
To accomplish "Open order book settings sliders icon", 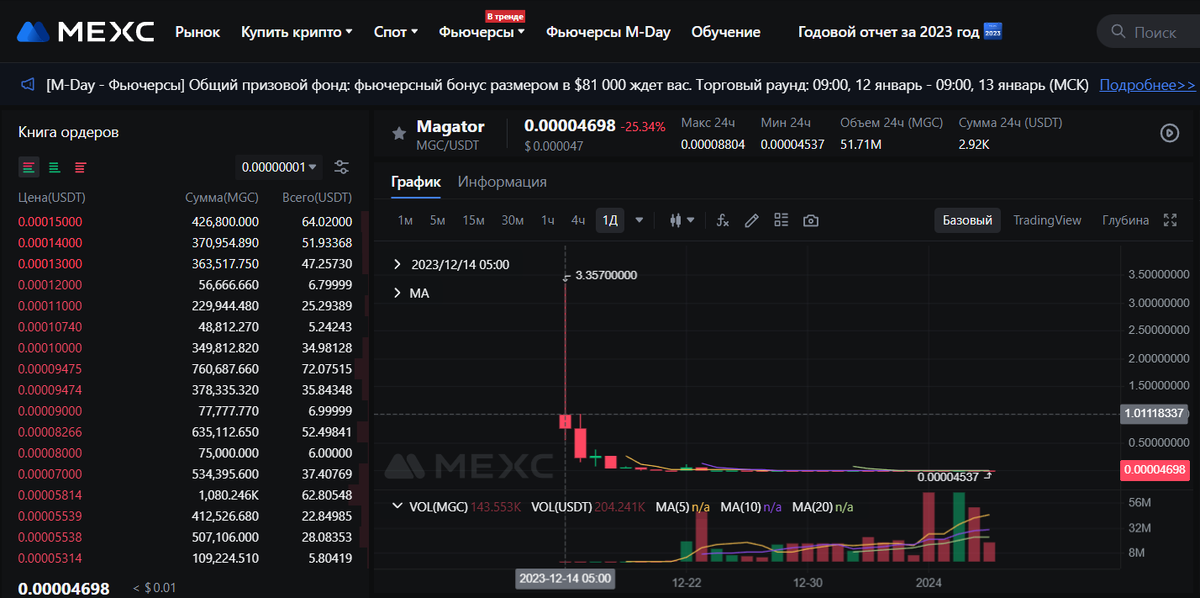I will tap(342, 167).
